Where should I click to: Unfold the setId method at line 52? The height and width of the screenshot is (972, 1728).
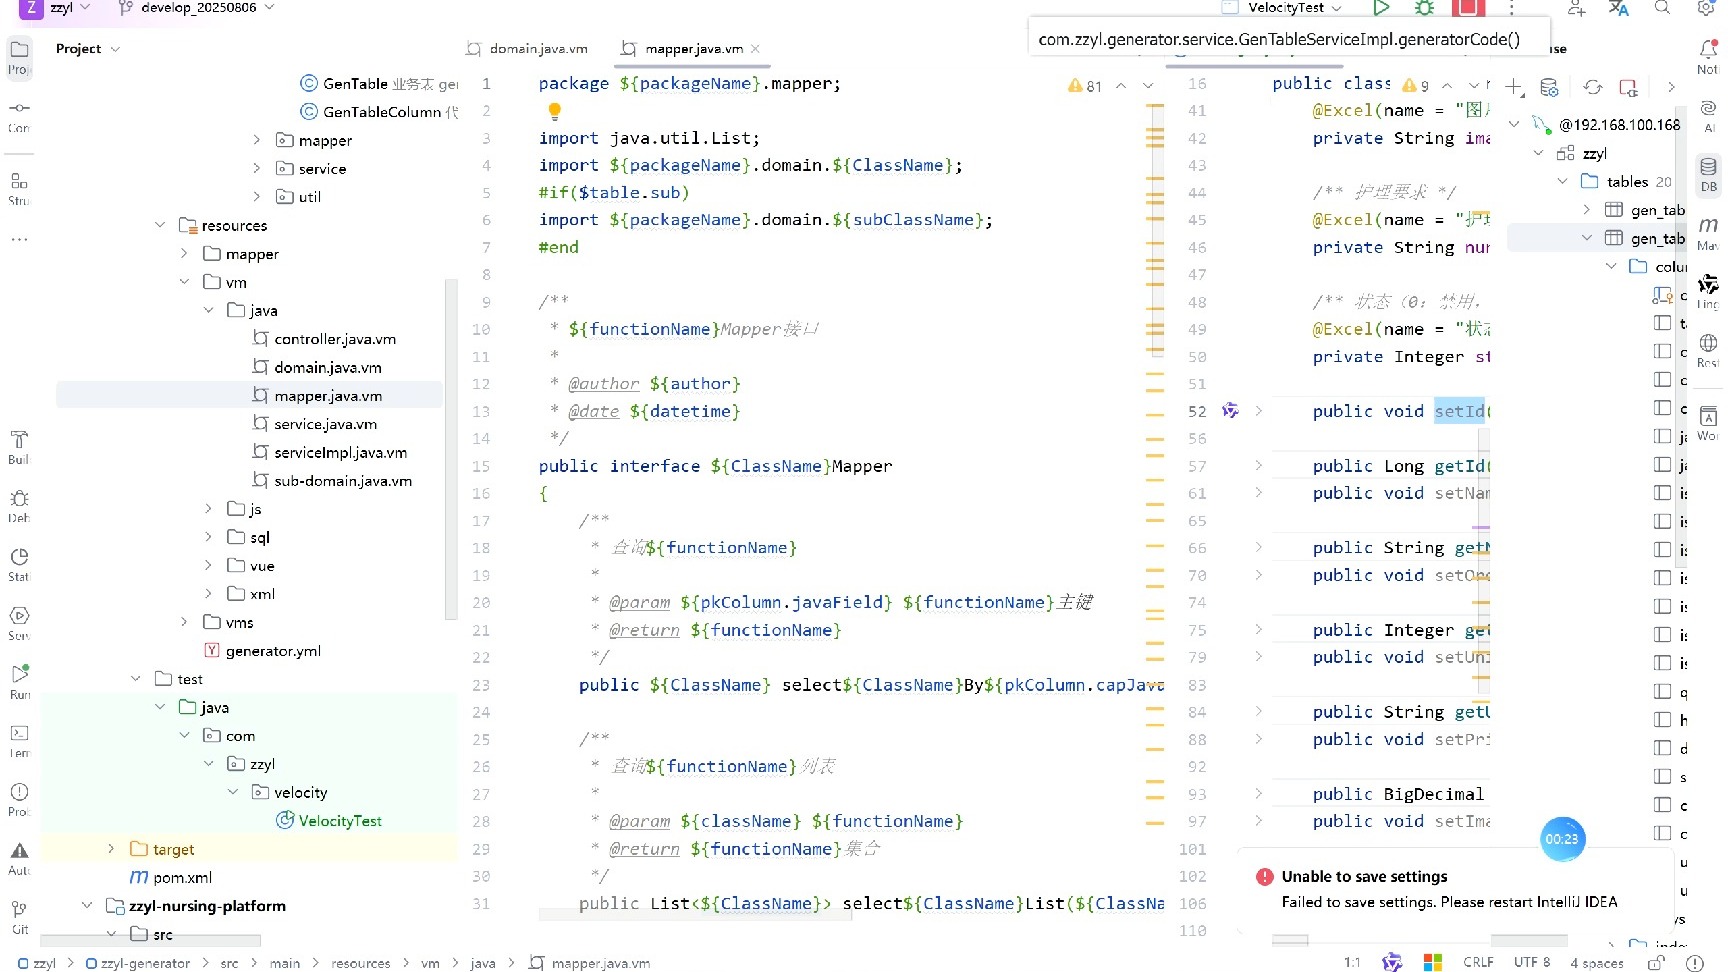[1259, 411]
